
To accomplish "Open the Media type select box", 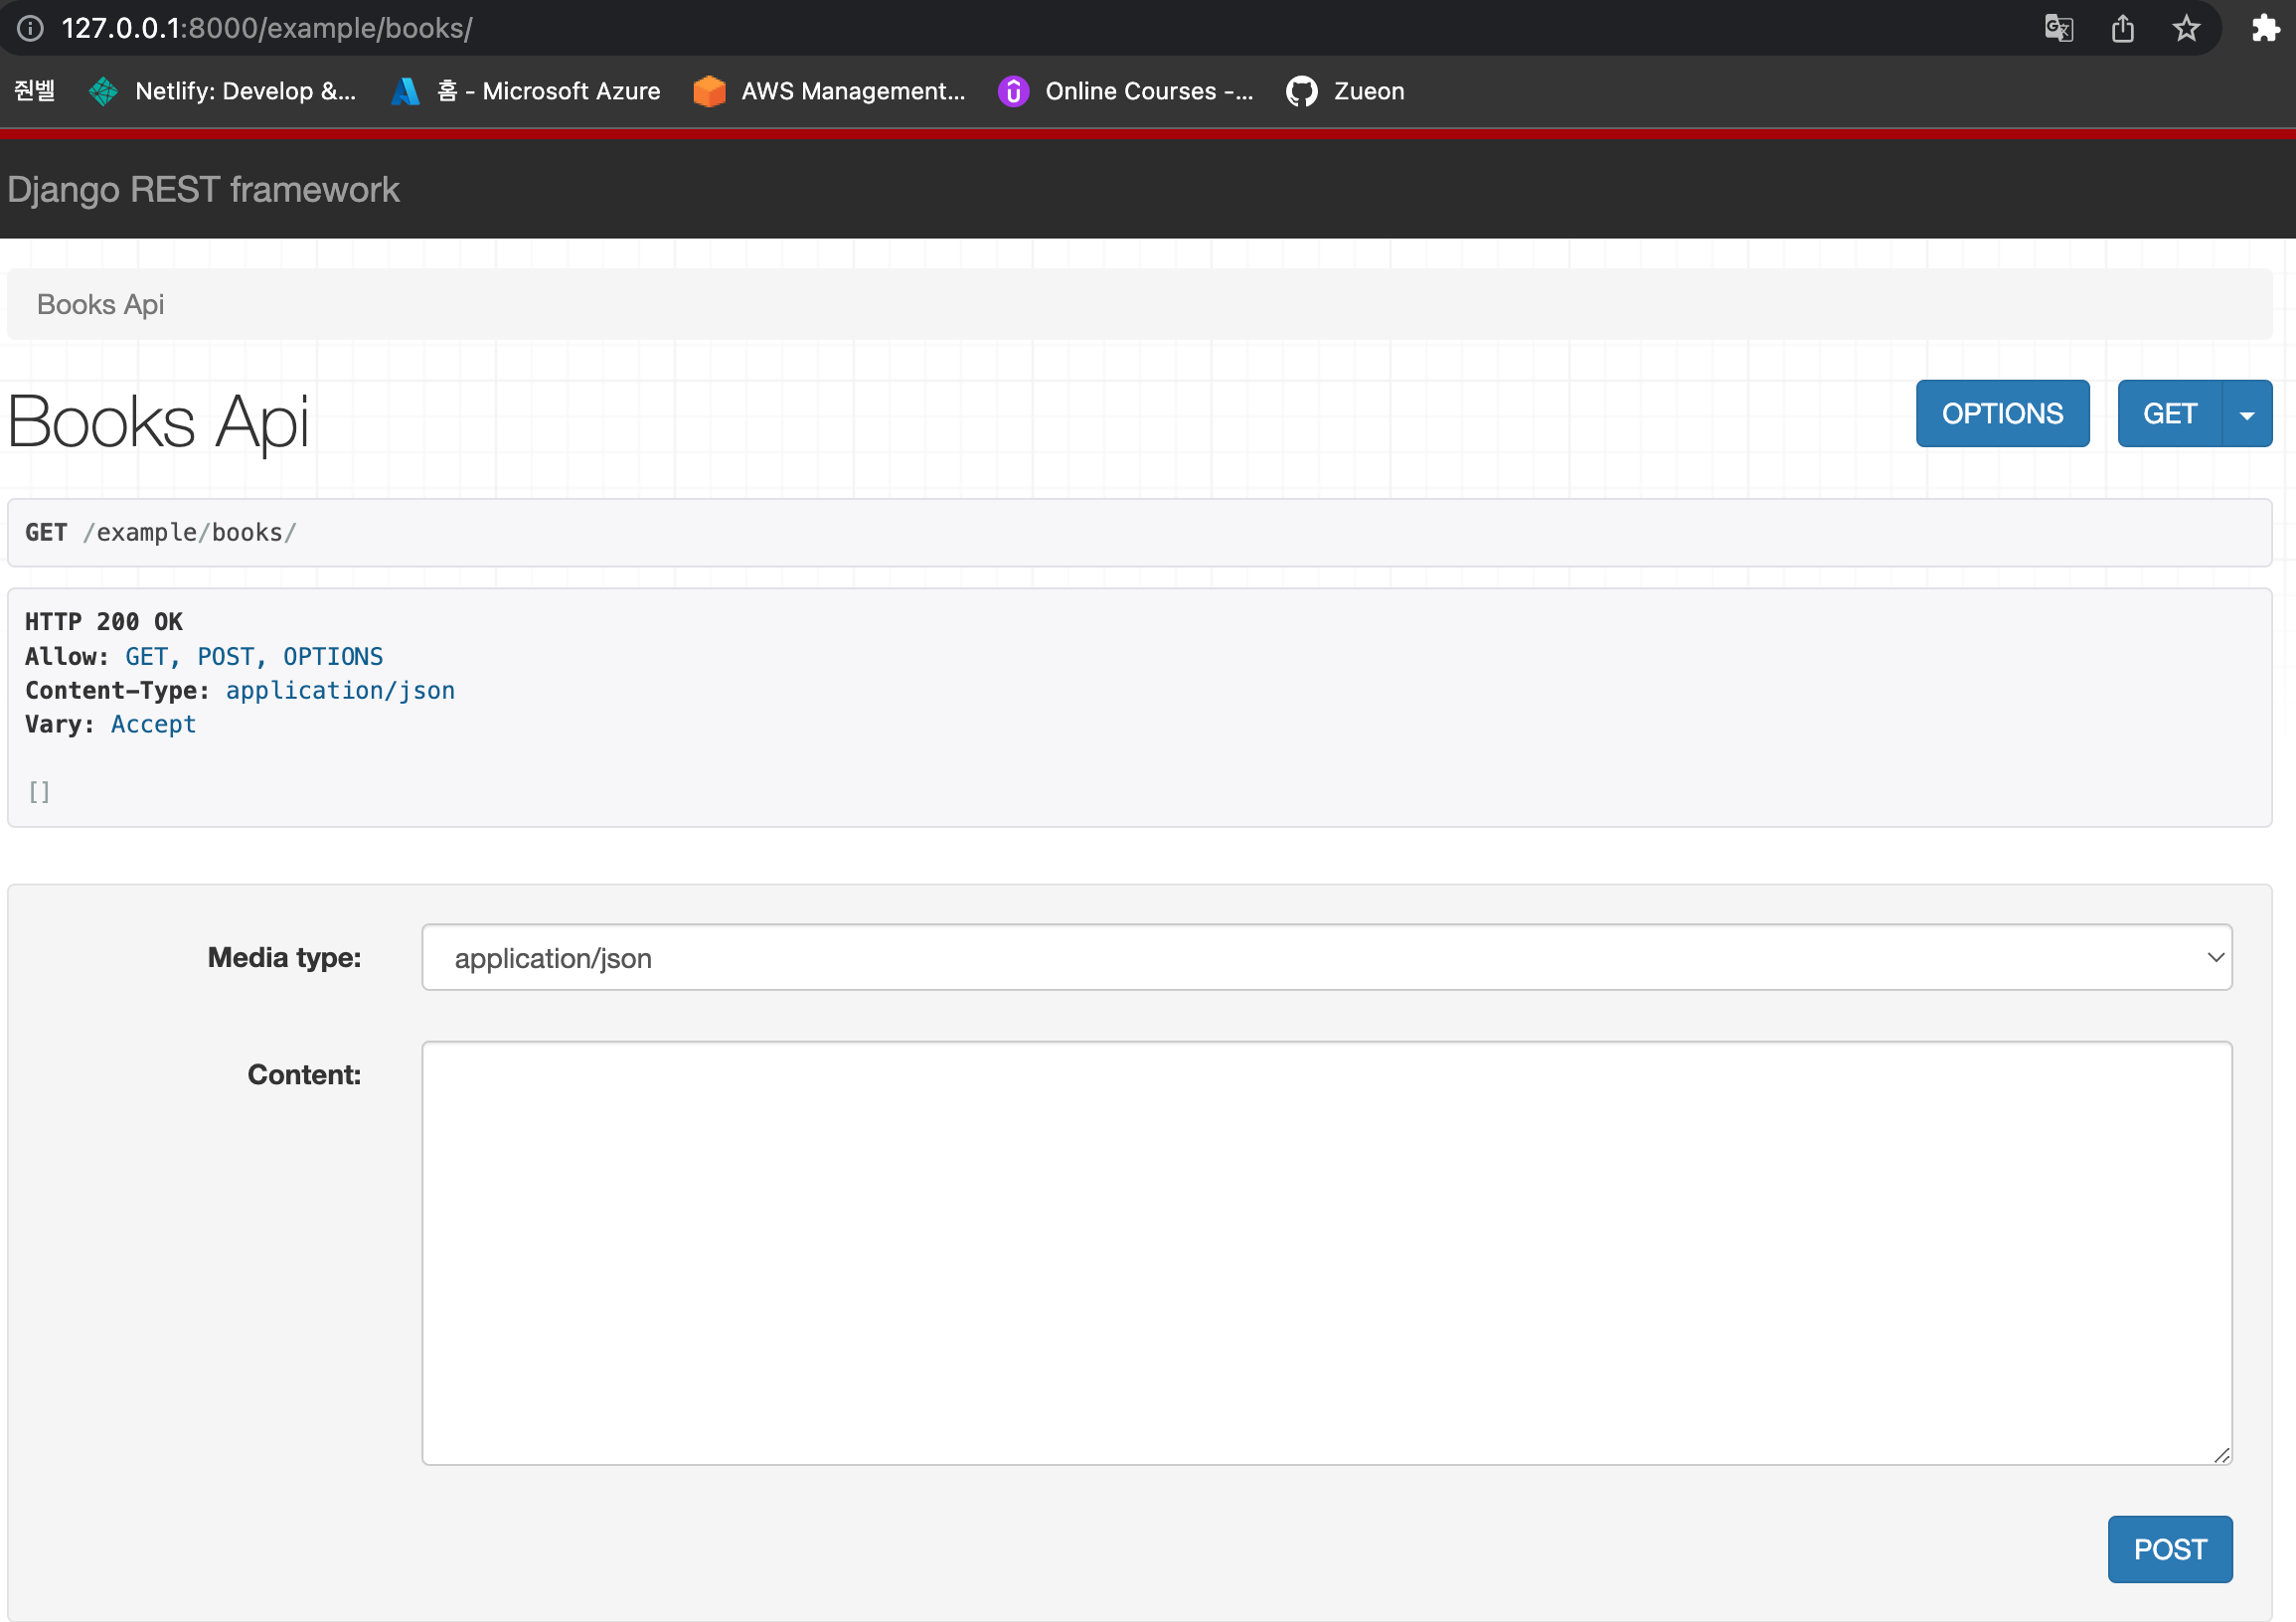I will [1326, 957].
